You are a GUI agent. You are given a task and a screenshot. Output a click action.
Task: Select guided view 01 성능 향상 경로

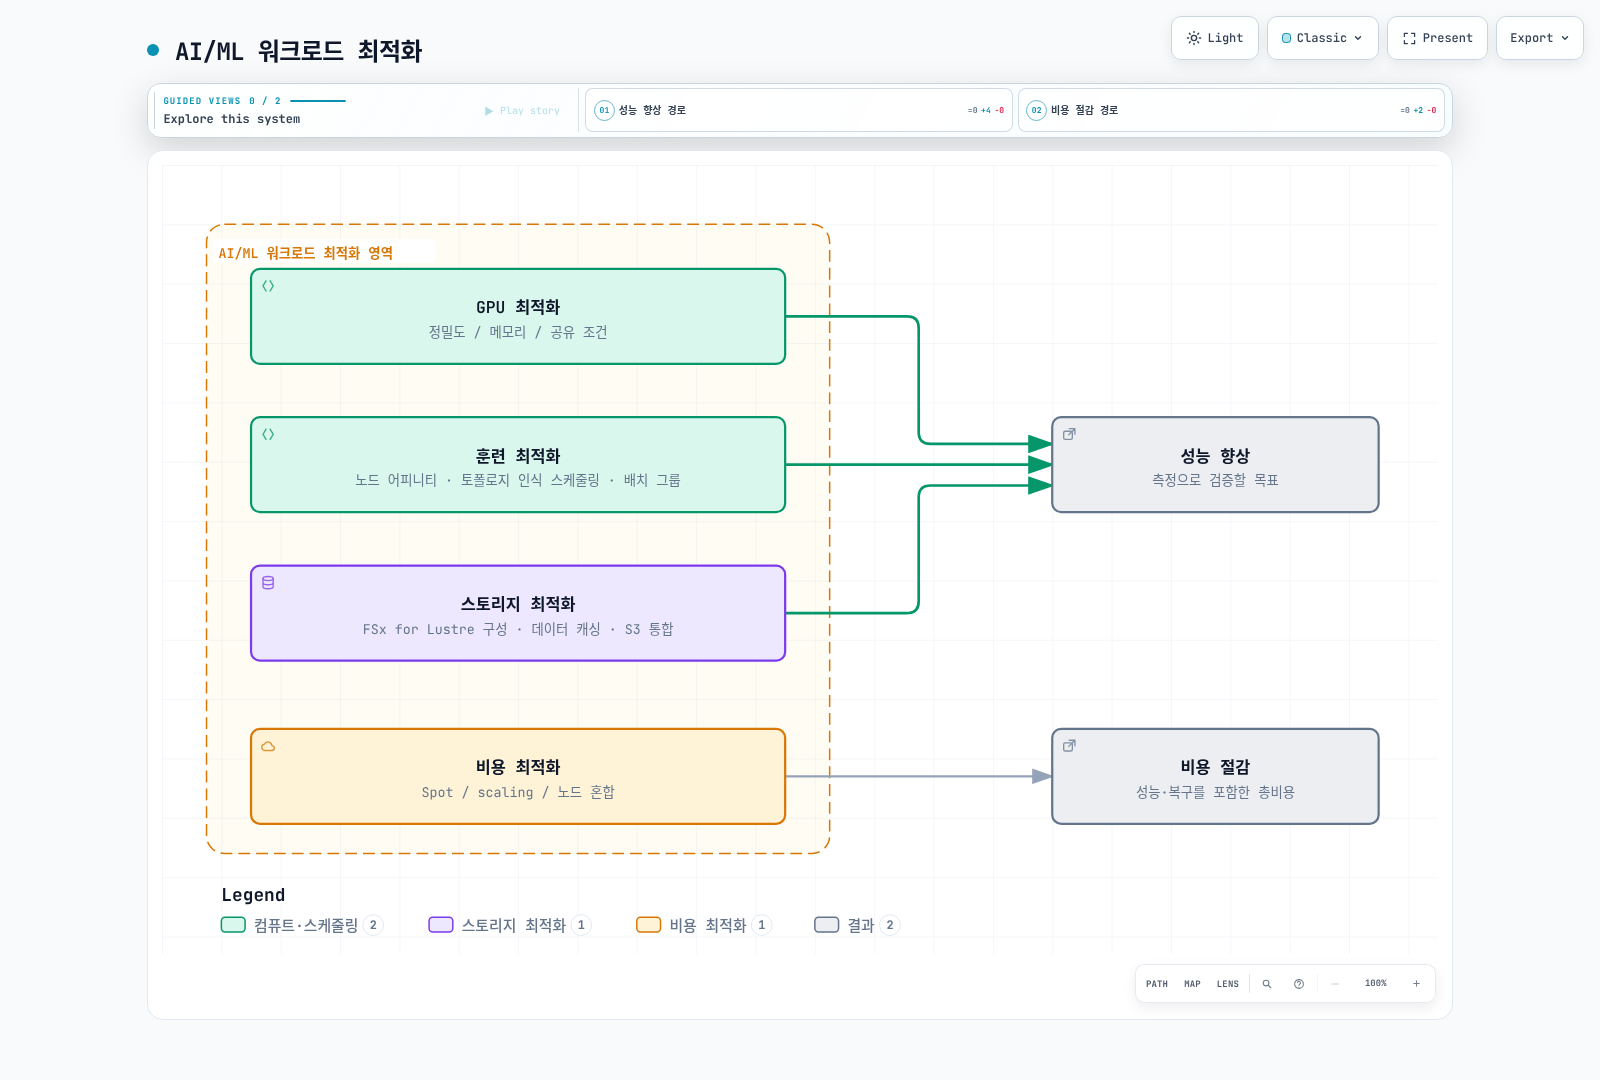pos(799,110)
